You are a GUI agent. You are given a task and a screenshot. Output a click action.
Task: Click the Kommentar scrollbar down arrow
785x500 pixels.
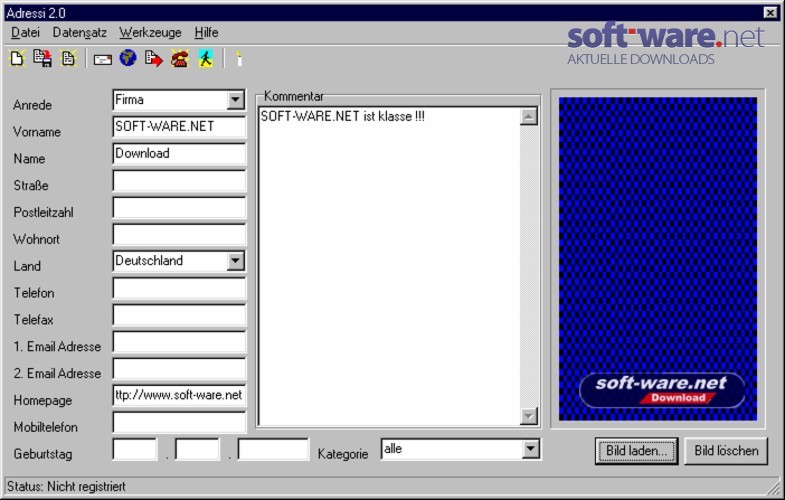[x=529, y=416]
